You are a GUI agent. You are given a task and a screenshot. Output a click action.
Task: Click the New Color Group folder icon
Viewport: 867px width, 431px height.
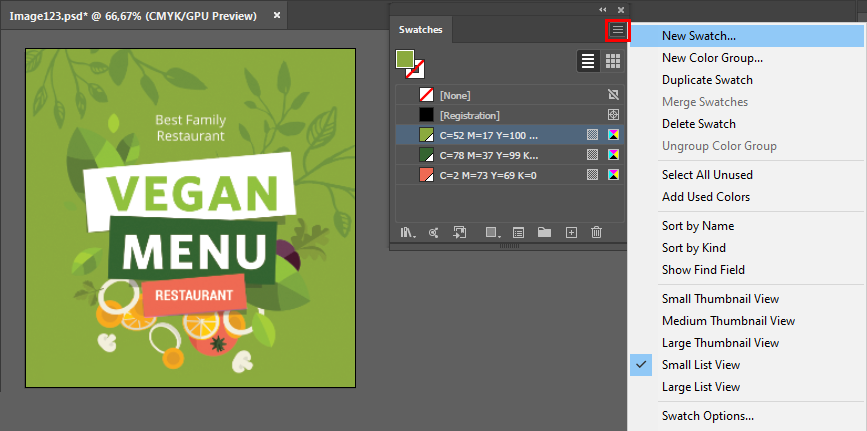point(544,232)
